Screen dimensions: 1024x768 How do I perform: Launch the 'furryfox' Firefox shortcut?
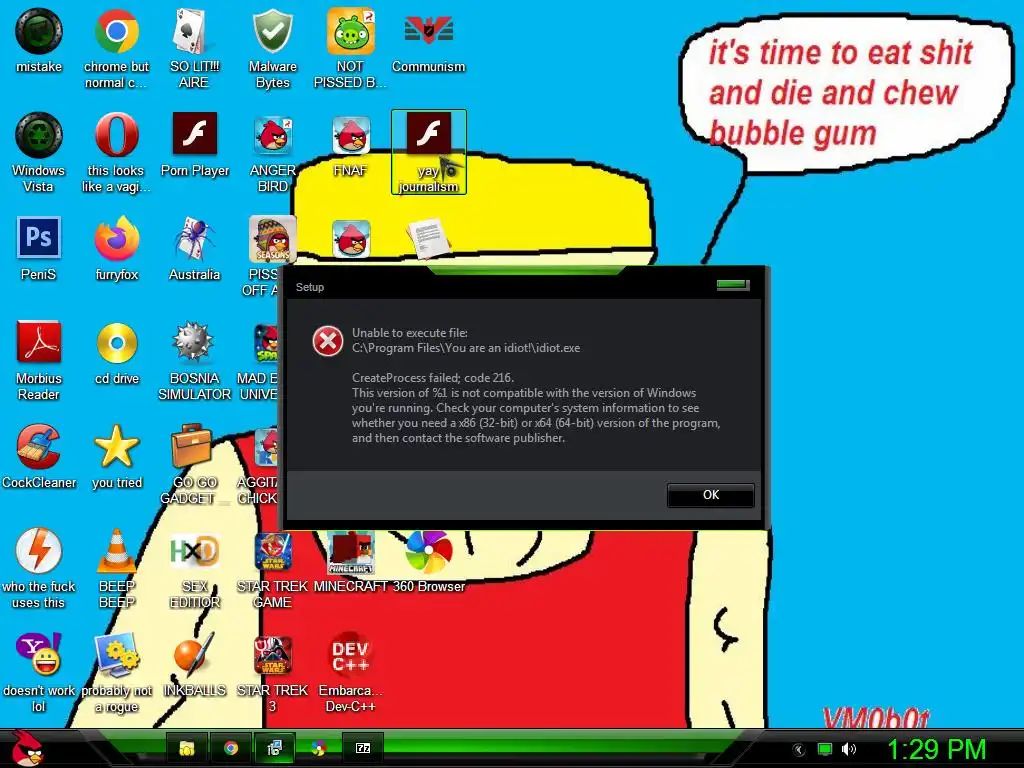116,249
